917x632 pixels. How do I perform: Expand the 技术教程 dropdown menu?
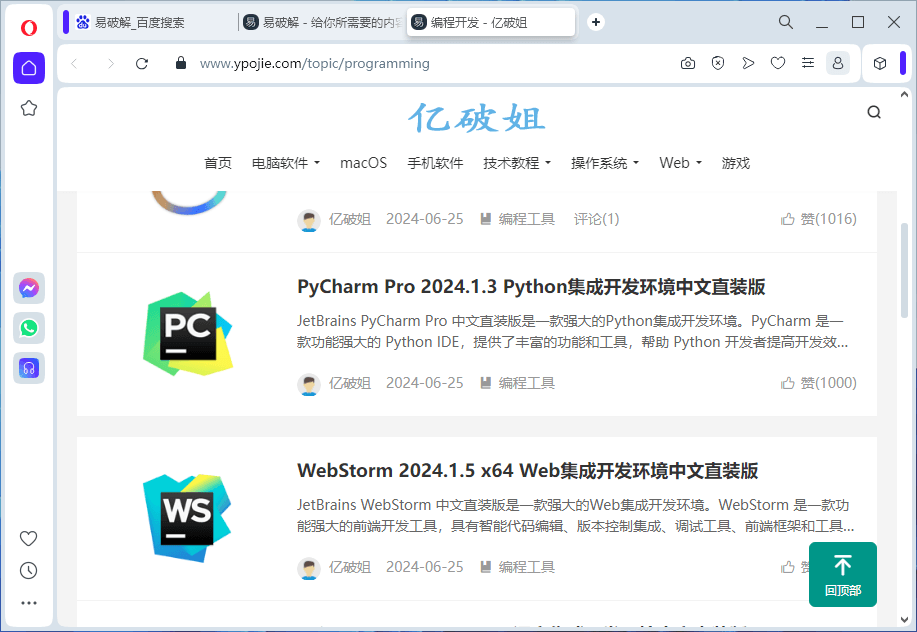click(516, 163)
